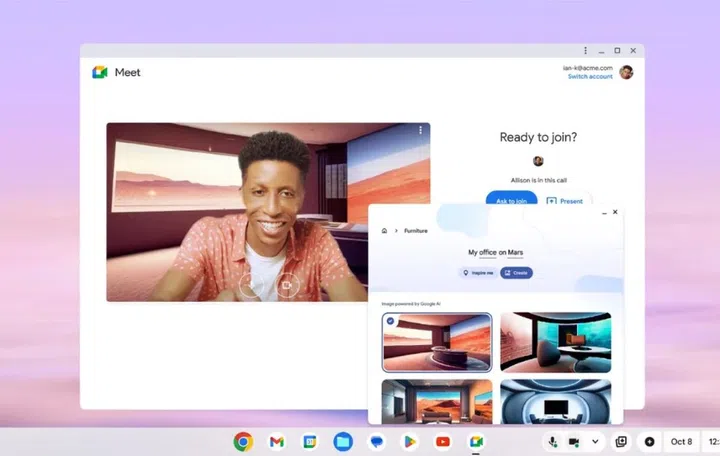Click the home icon in background panel

pyautogui.click(x=384, y=231)
